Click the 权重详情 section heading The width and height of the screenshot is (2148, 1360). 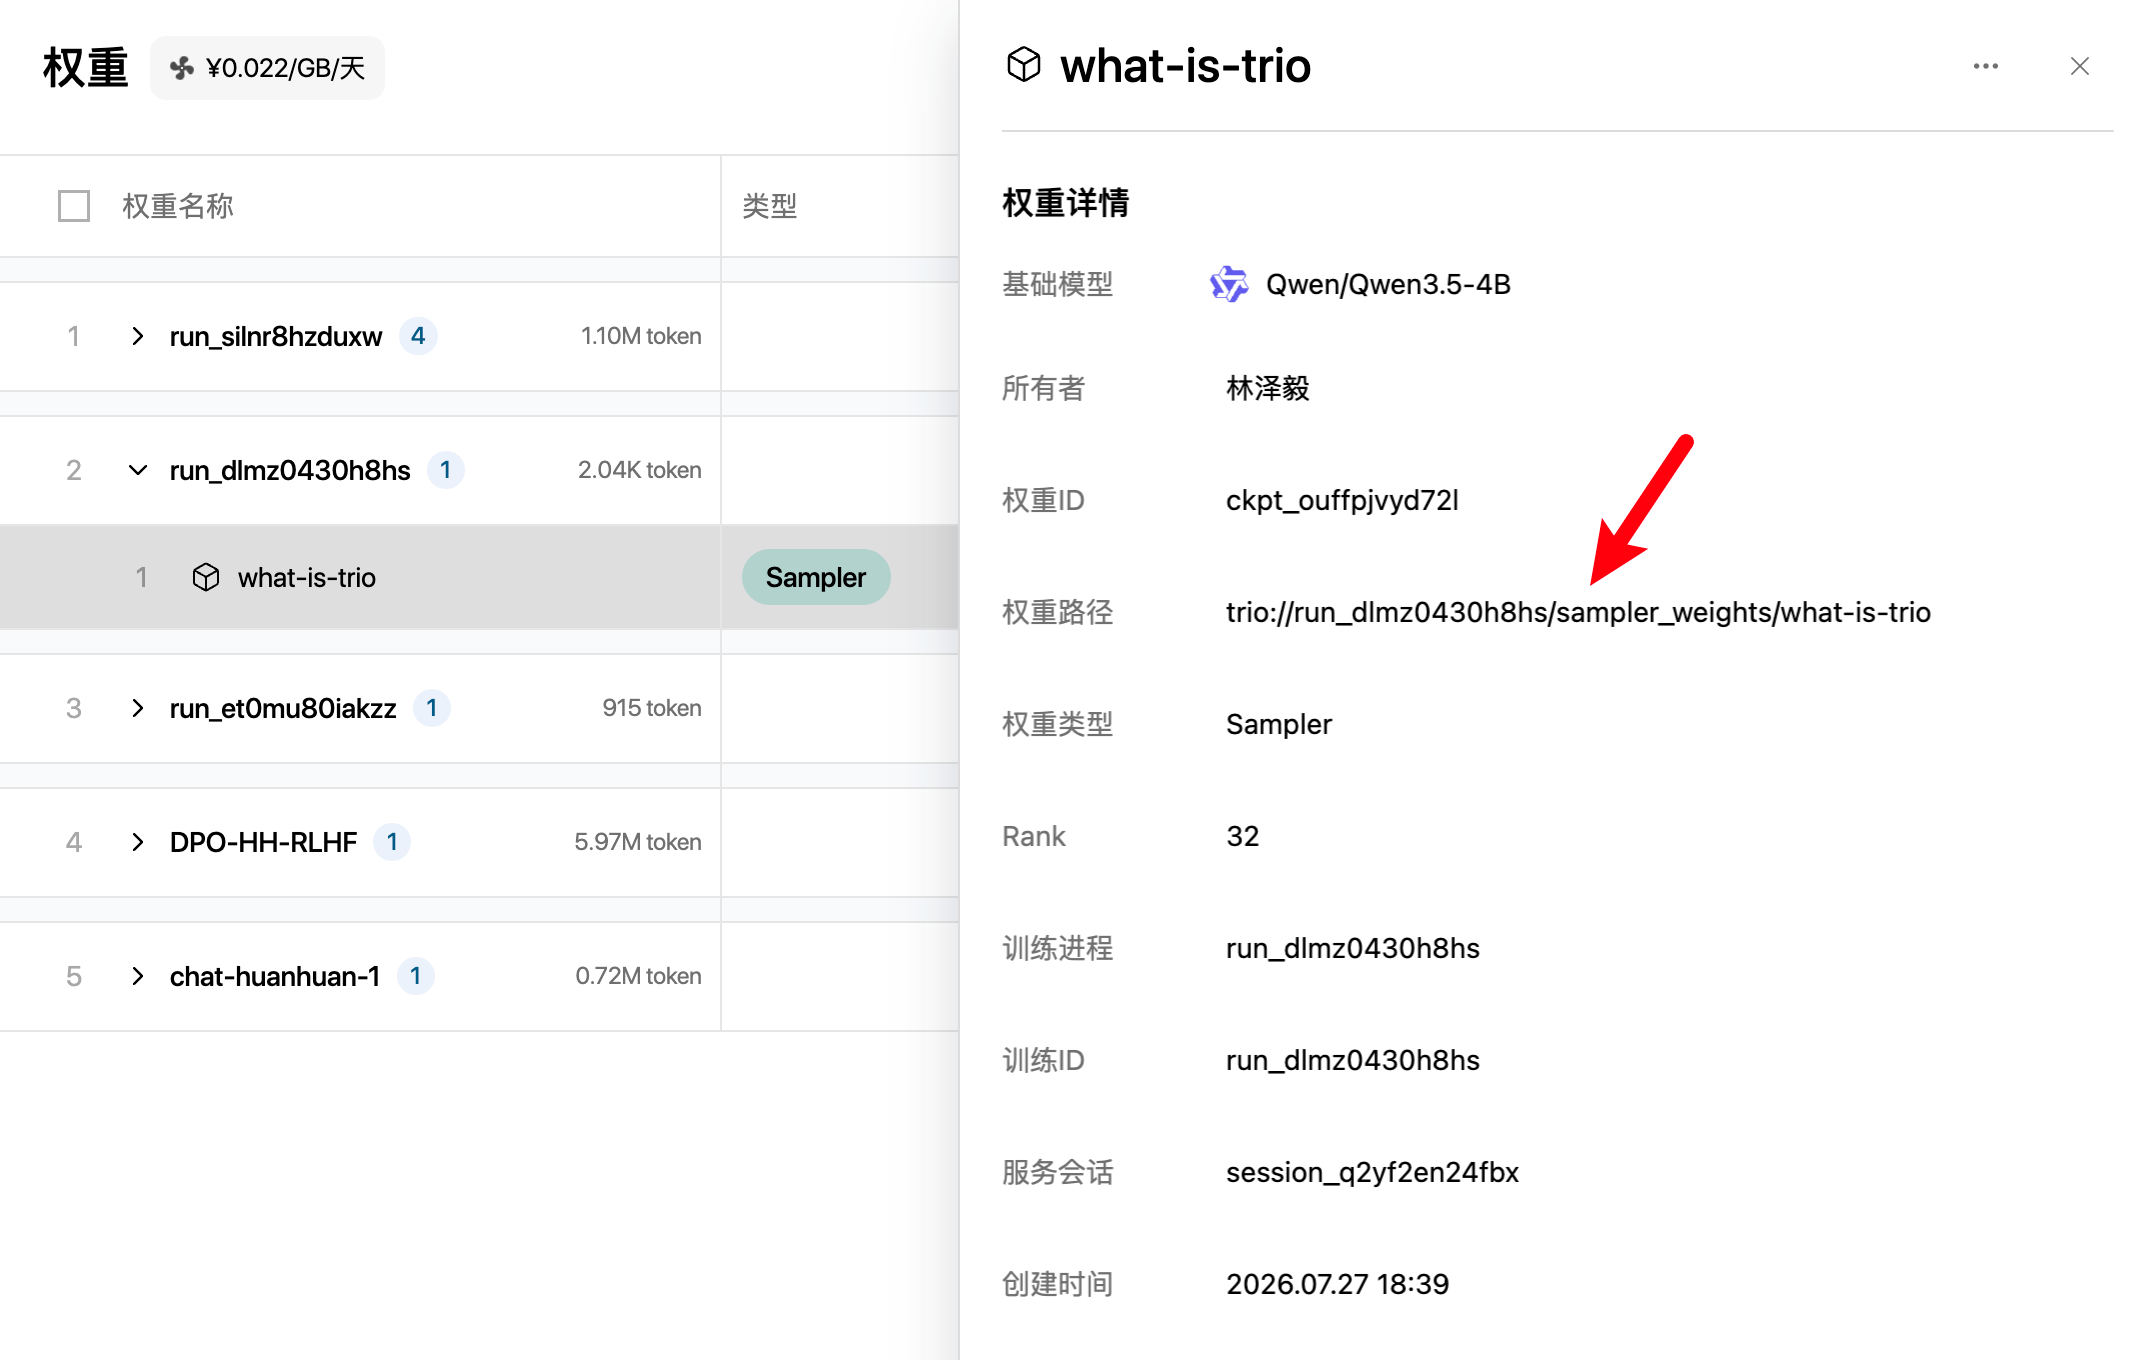pos(1066,202)
